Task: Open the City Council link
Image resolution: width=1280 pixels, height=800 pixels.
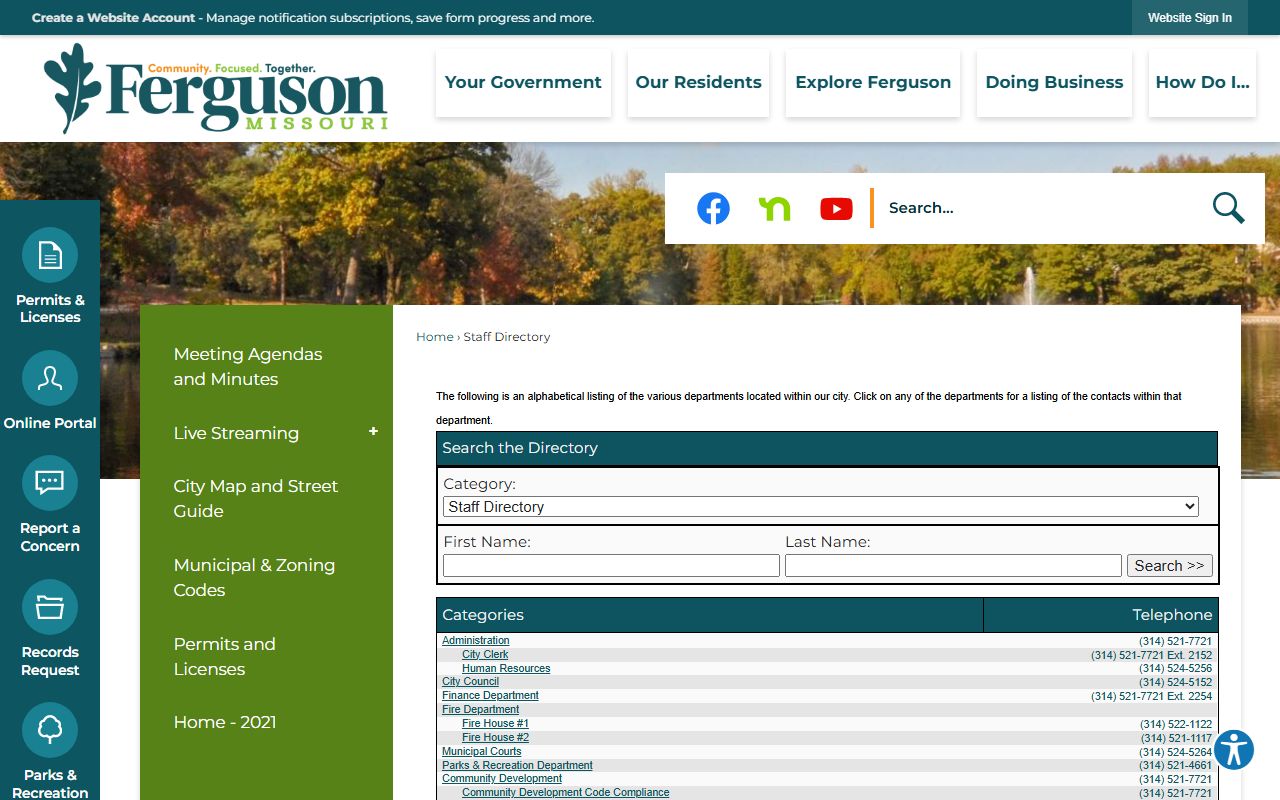Action: [470, 682]
